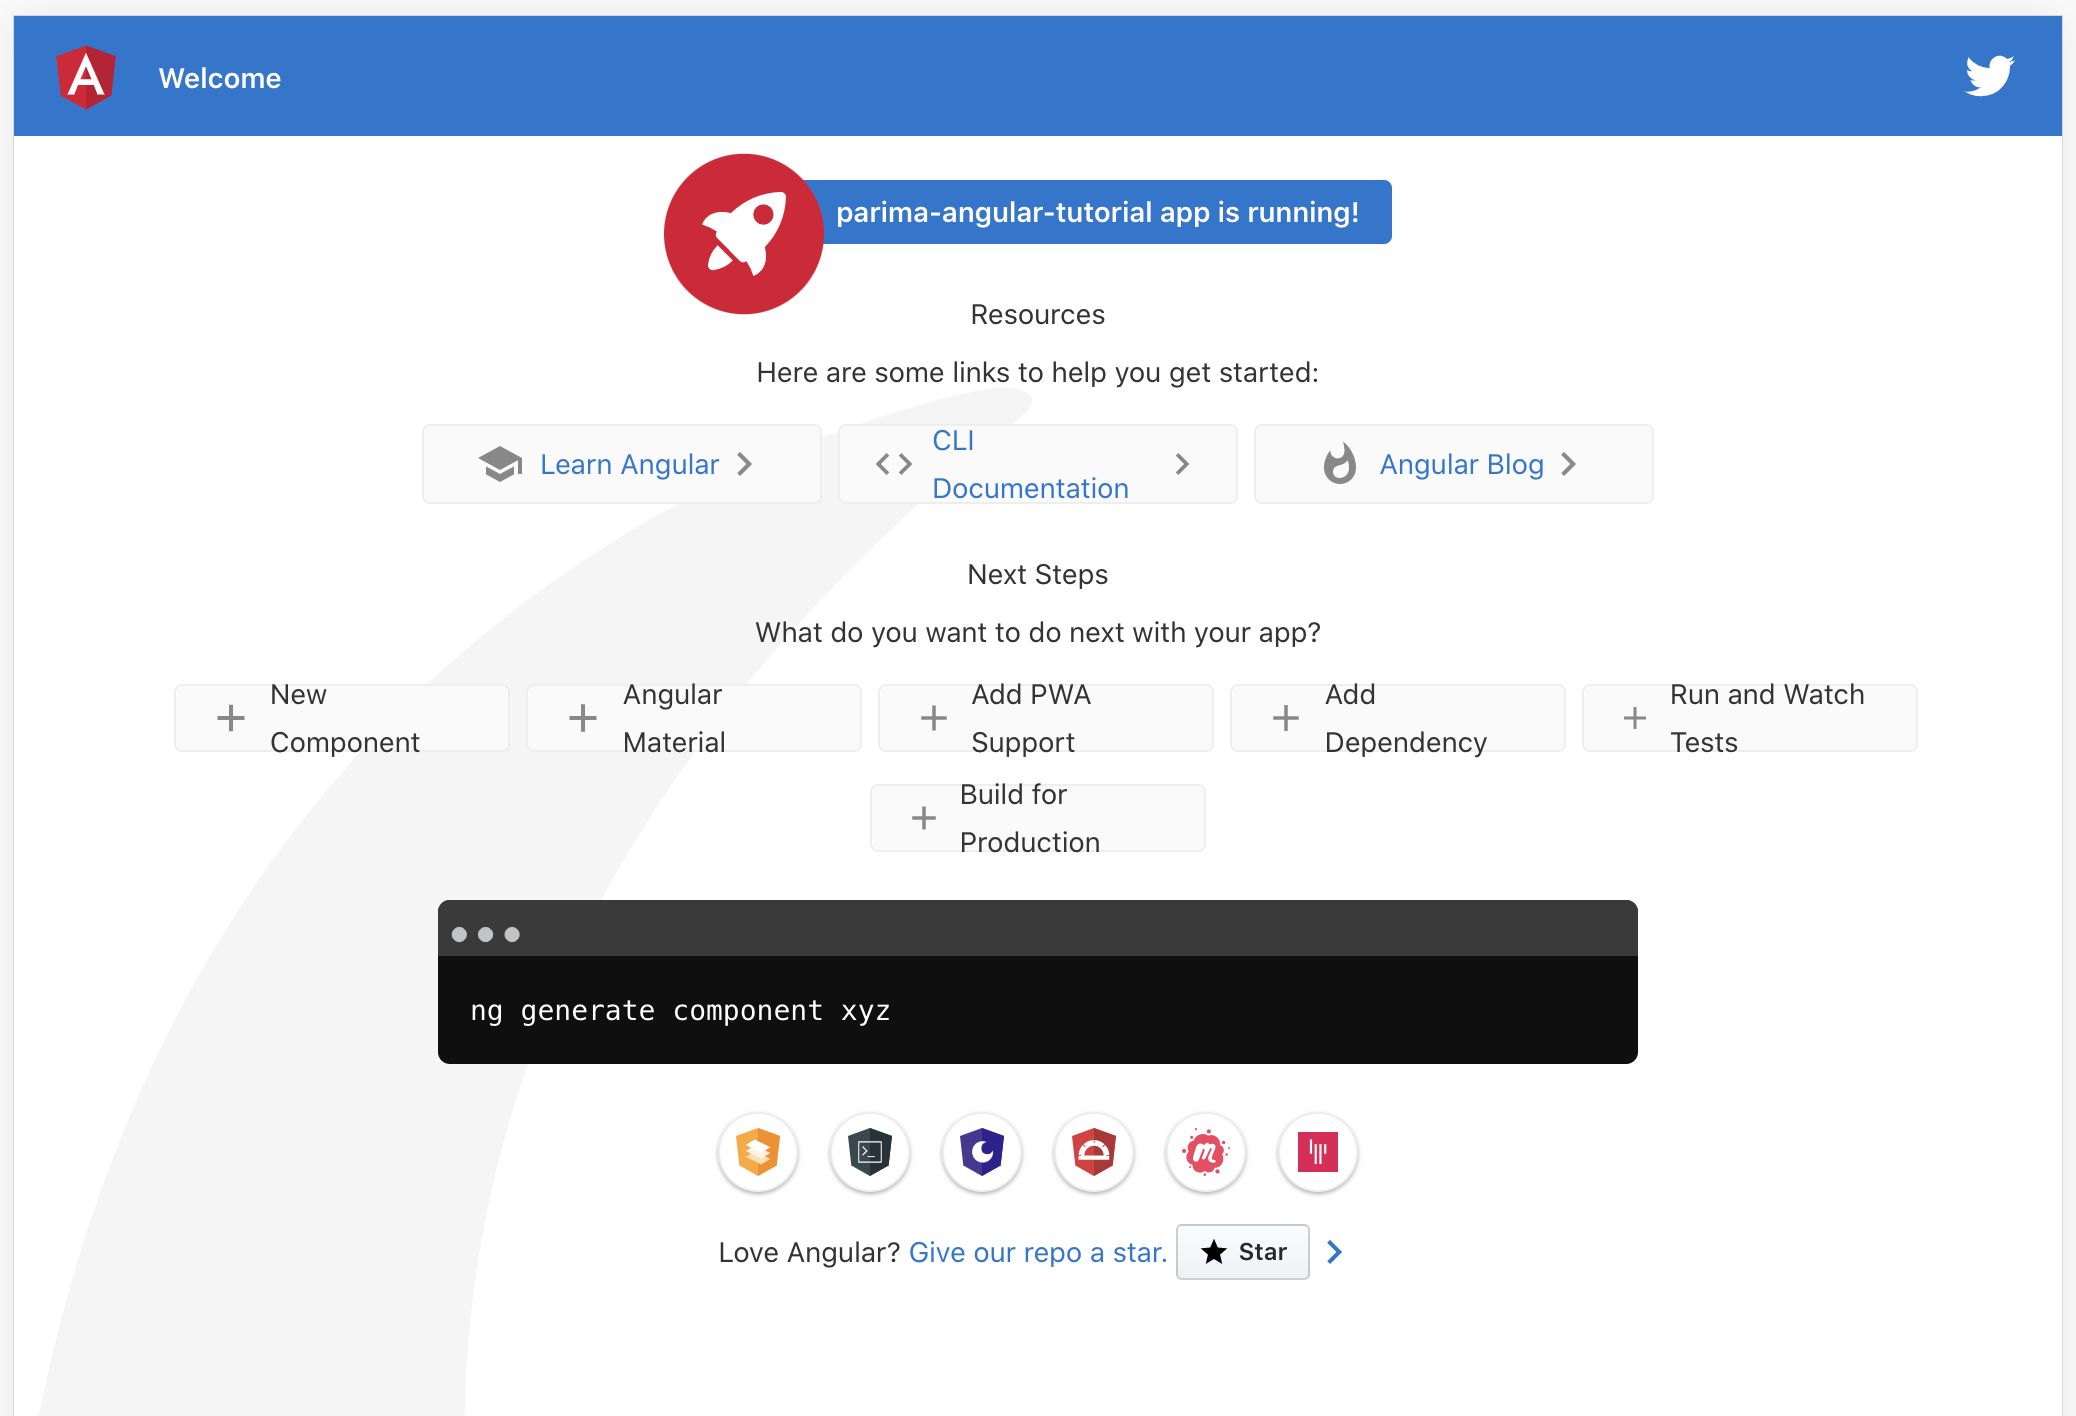The image size is (2076, 1416).
Task: Follow the Give our repo a star link
Action: 1037,1252
